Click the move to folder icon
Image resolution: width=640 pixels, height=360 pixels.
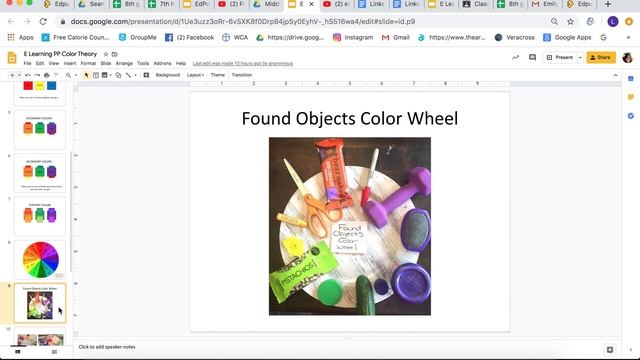(x=115, y=54)
